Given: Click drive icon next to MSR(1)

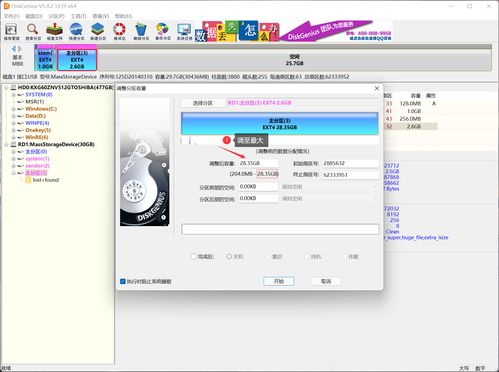Looking at the screenshot, I should tap(21, 102).
